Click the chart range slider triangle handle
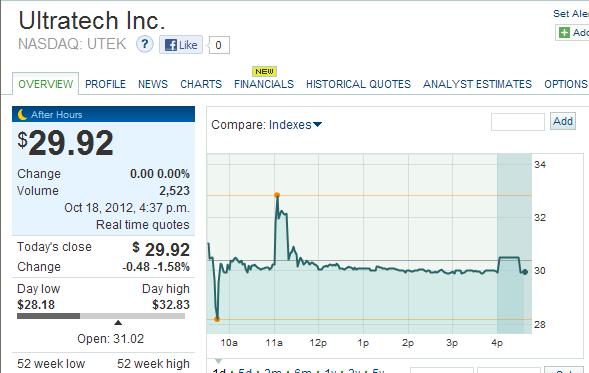This screenshot has width=589, height=373. pyautogui.click(x=218, y=361)
